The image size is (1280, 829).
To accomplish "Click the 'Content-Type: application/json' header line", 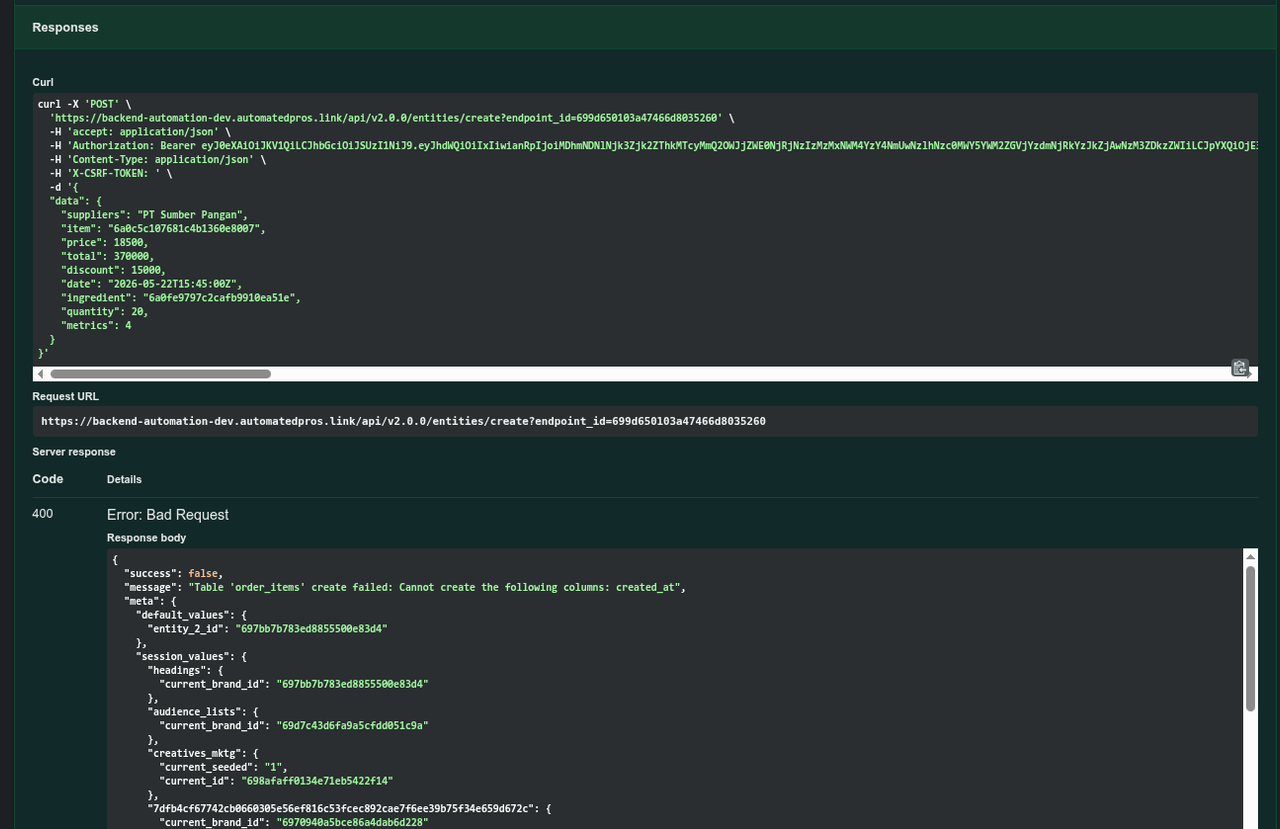I will click(x=158, y=160).
